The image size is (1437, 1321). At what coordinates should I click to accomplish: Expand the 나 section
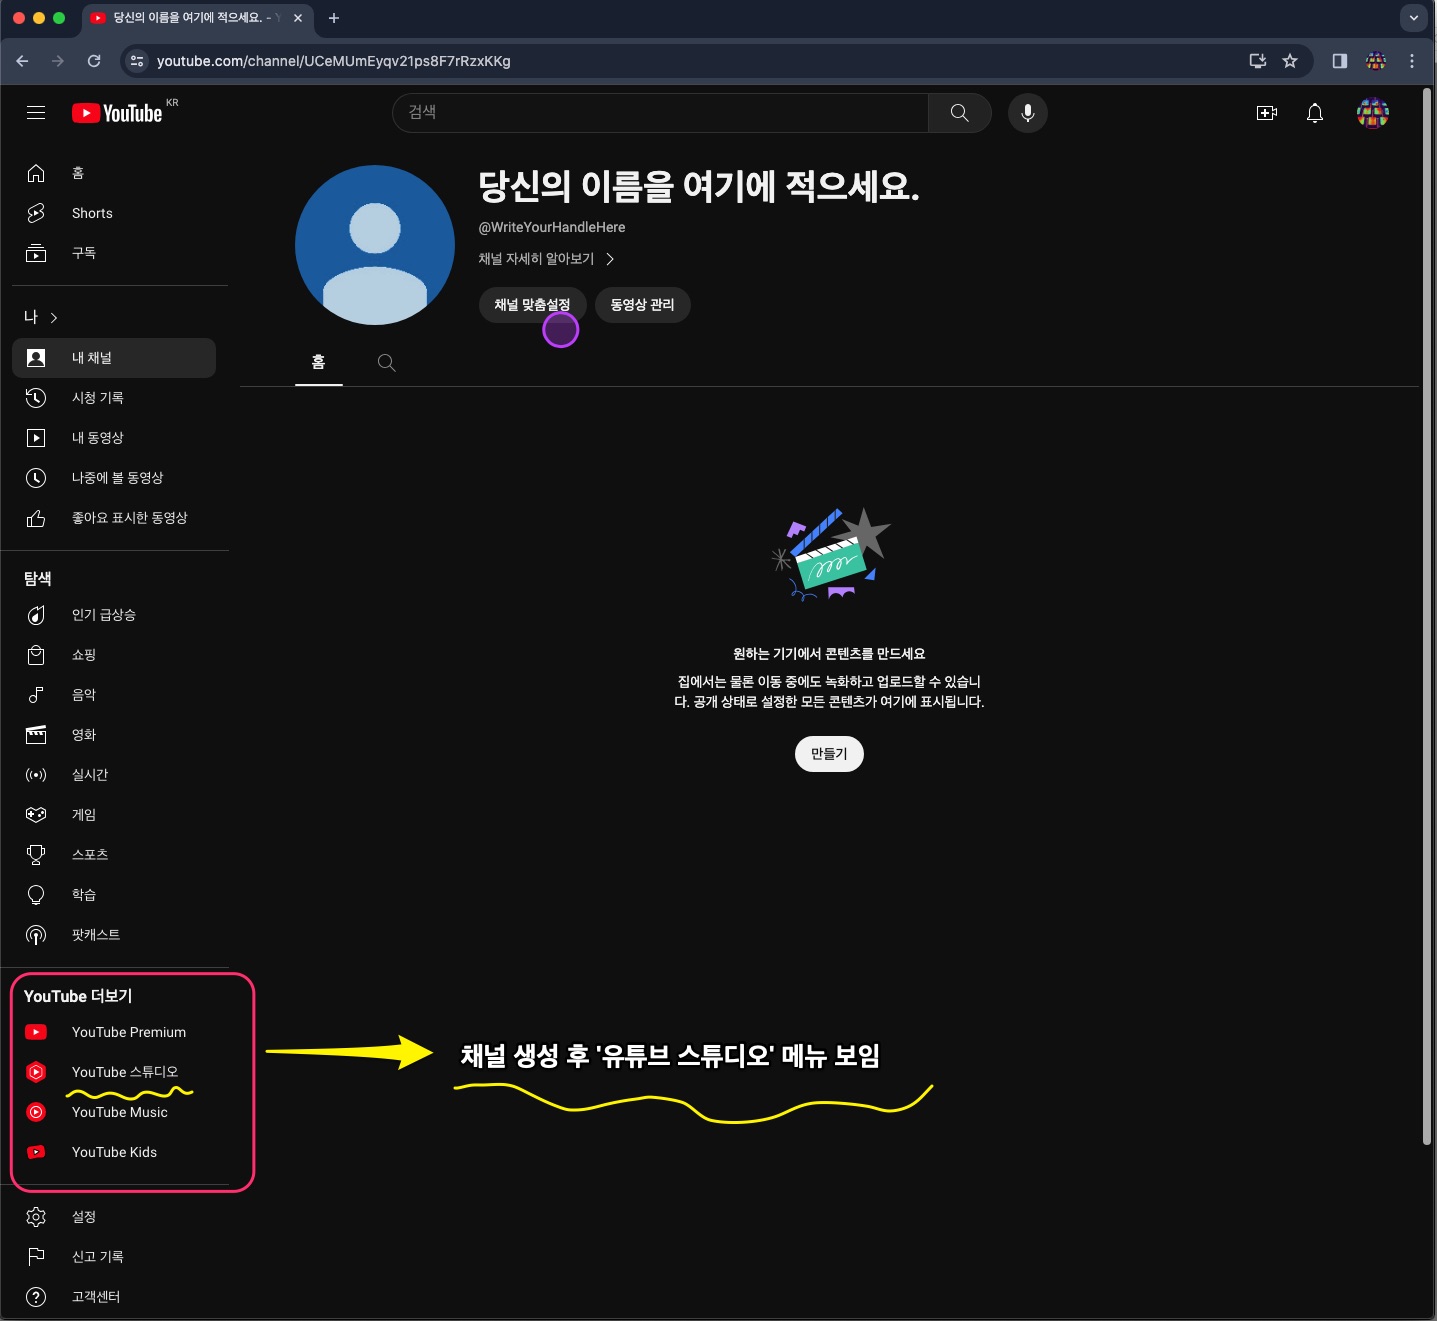coord(41,317)
